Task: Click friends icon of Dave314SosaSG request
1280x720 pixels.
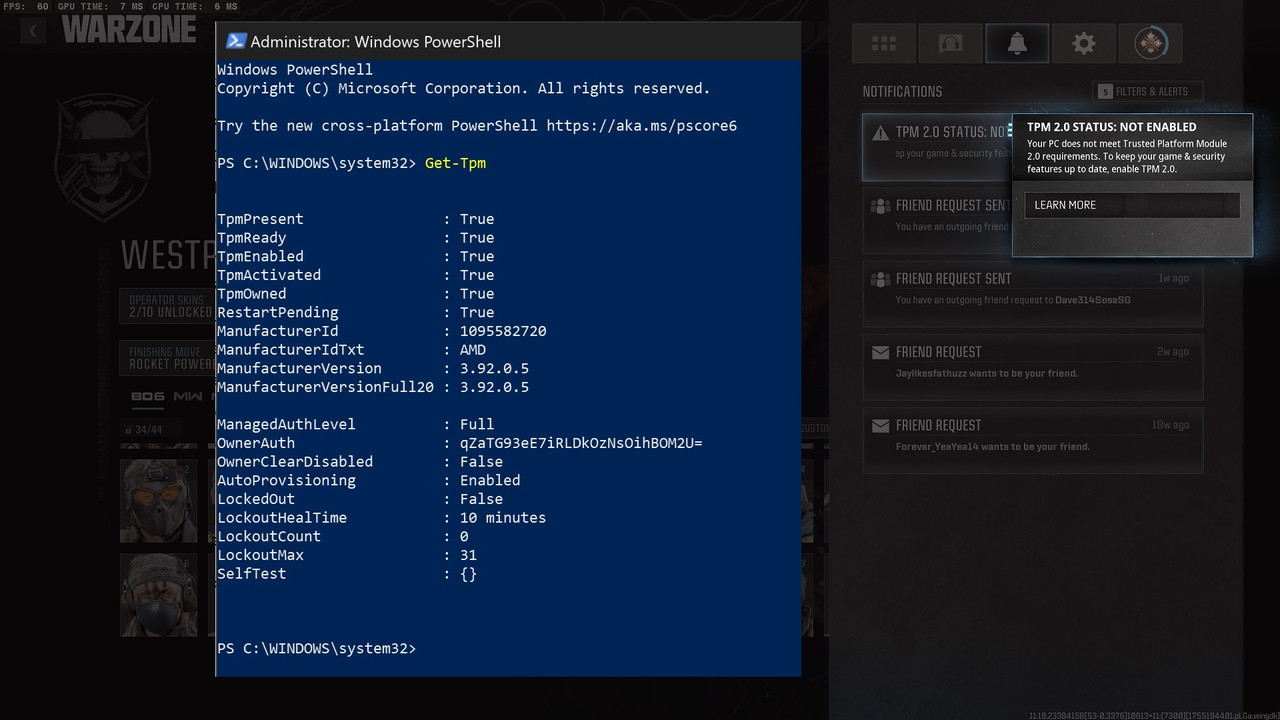Action: tap(880, 279)
